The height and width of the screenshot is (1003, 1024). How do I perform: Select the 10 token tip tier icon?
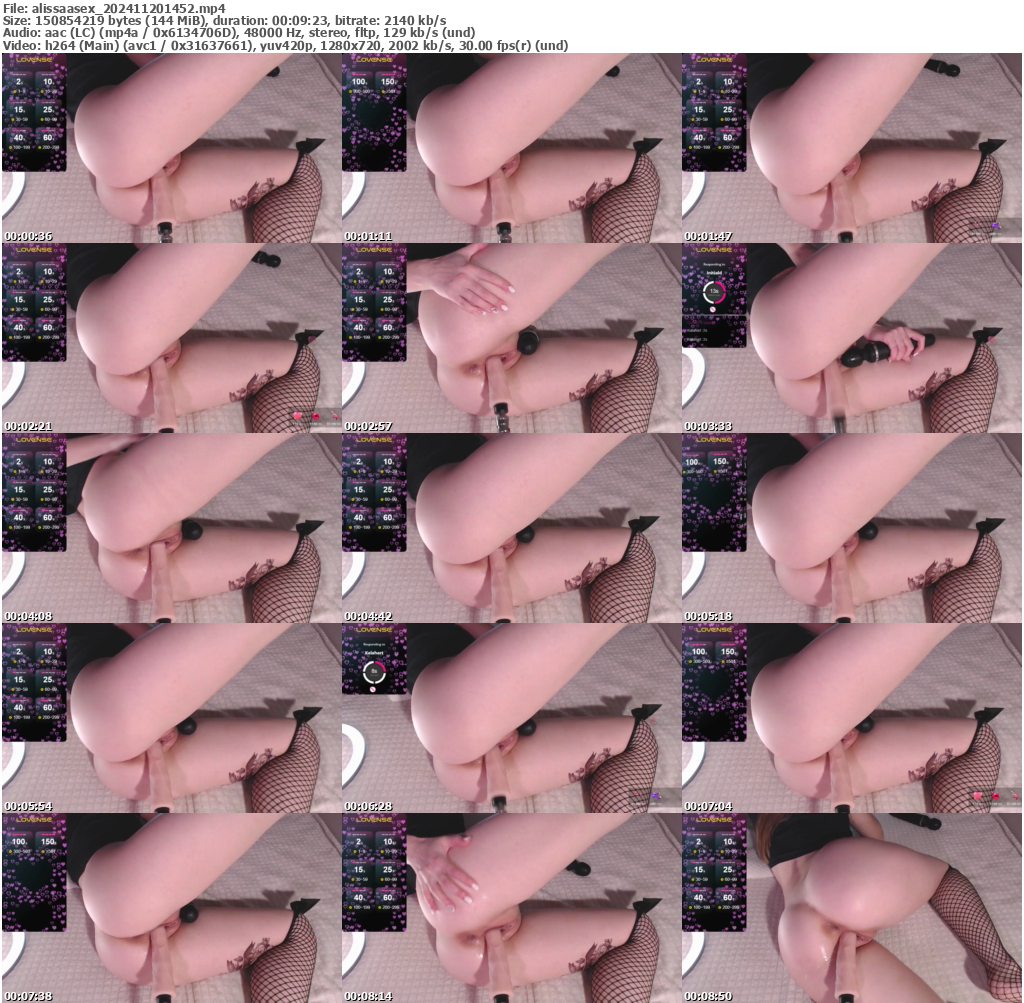click(x=48, y=81)
